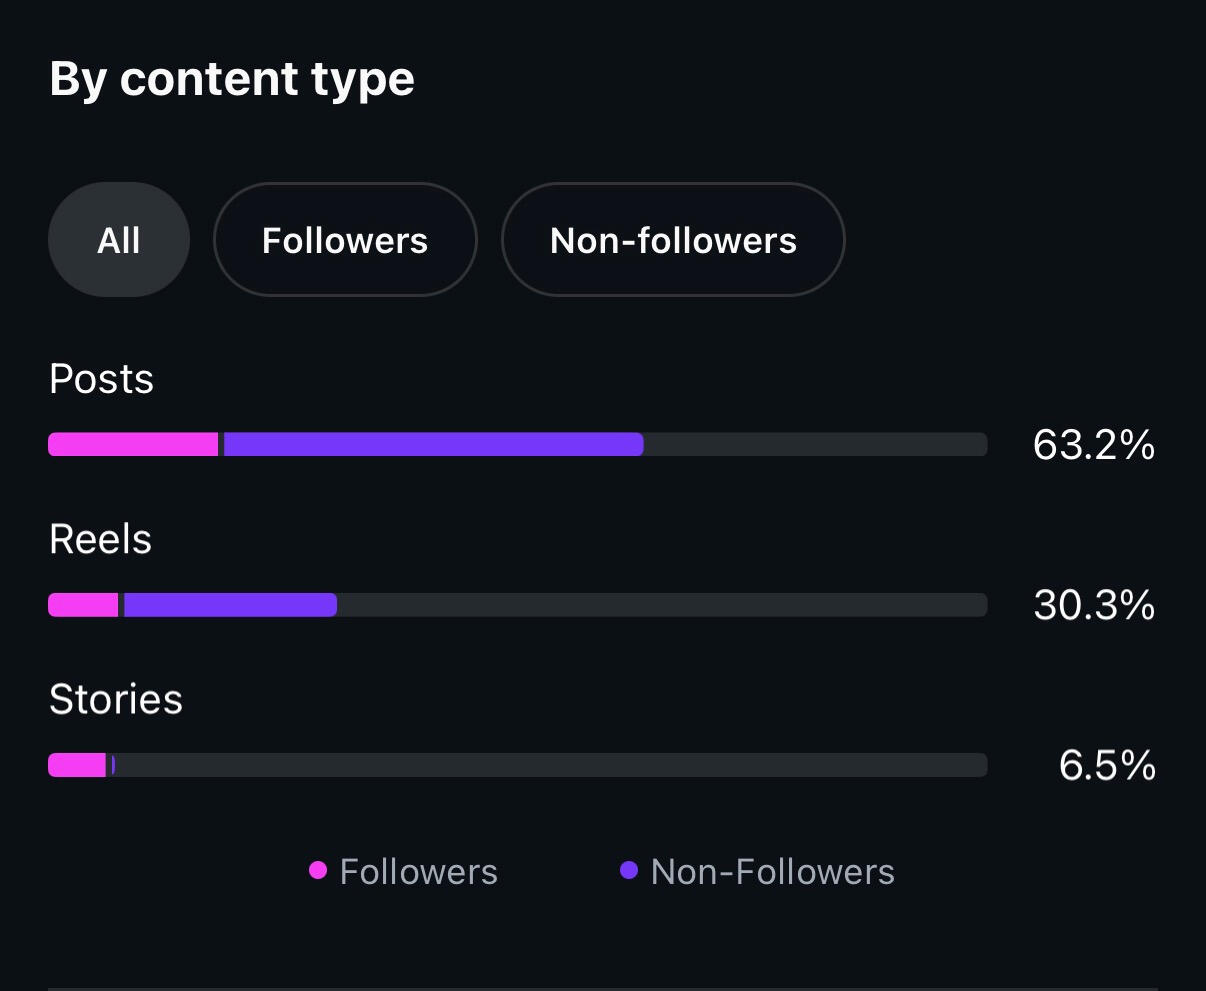Tap the Non-Followers legend label
Image resolution: width=1206 pixels, height=991 pixels.
pos(772,872)
